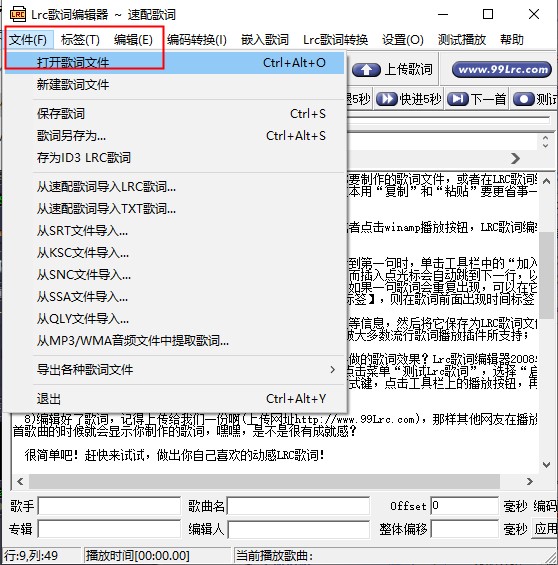
Task: Minimize the Lrc歌词编辑器 window
Action: click(443, 14)
